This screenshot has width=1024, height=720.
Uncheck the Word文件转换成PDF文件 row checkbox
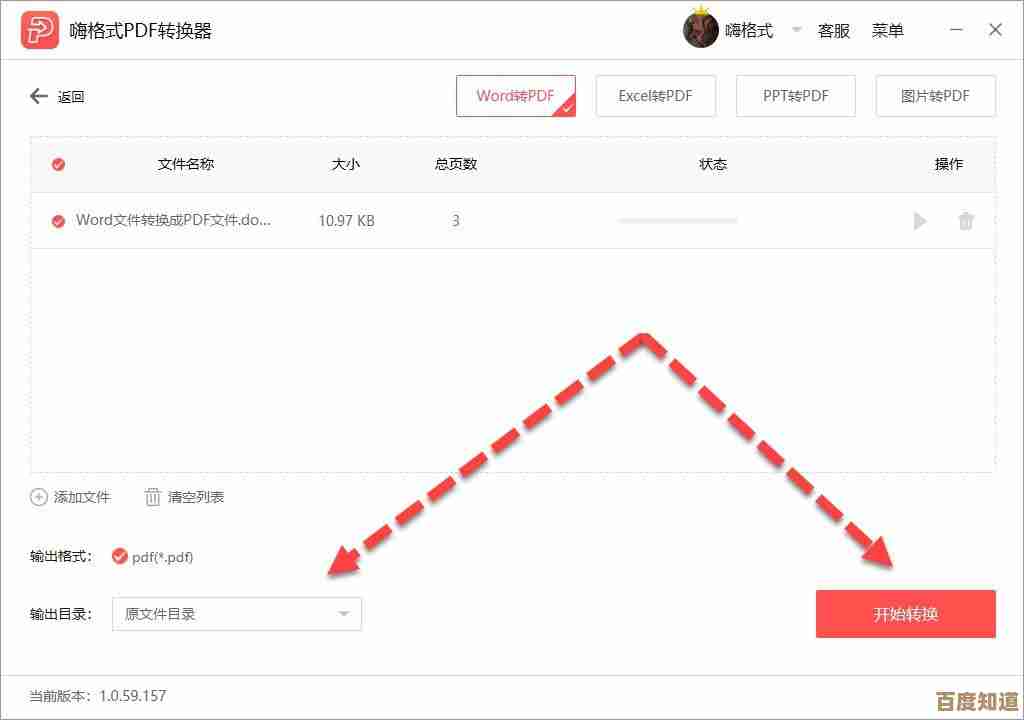tap(57, 221)
